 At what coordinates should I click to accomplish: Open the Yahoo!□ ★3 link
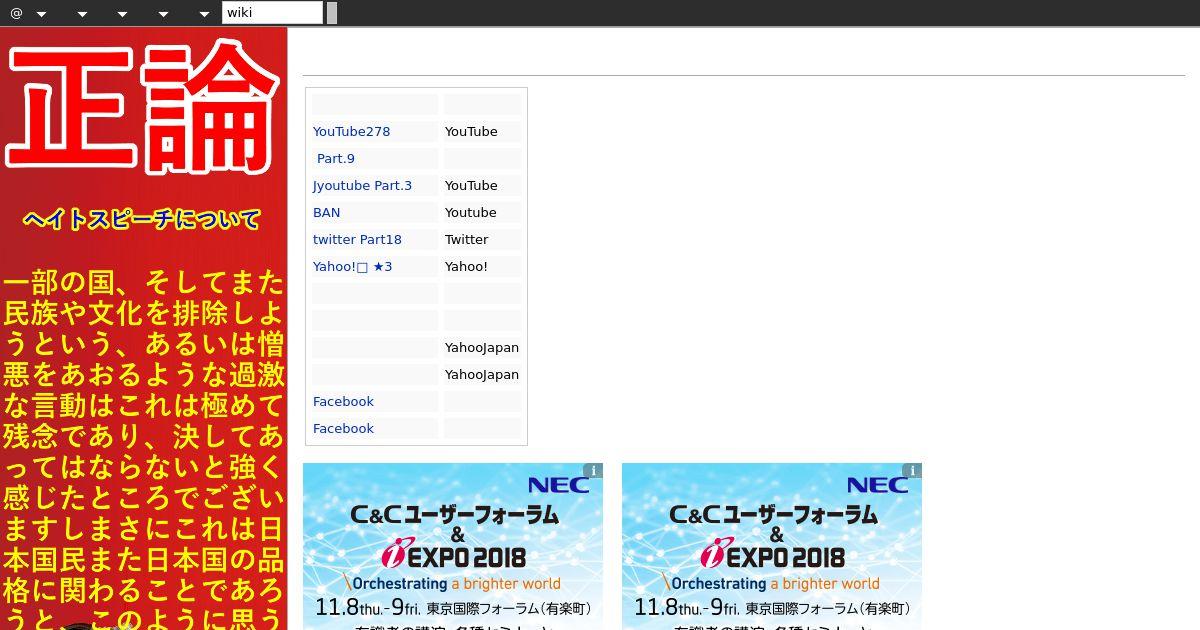[x=352, y=267]
